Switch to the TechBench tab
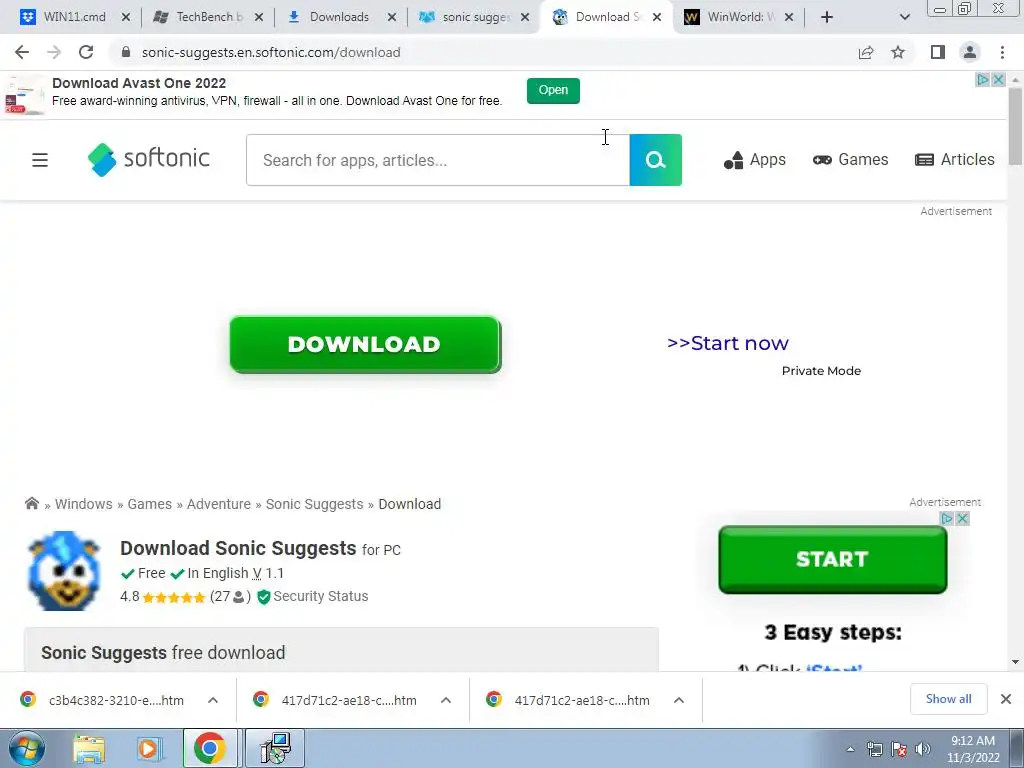 point(208,17)
